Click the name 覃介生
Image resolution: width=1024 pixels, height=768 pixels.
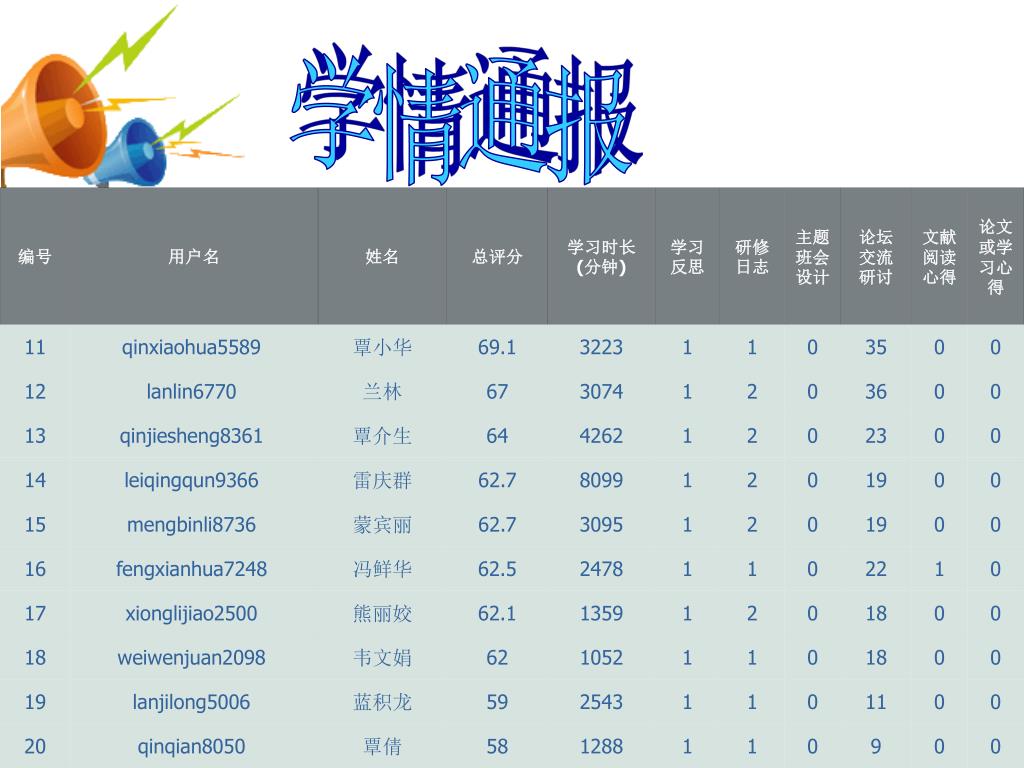pos(382,436)
